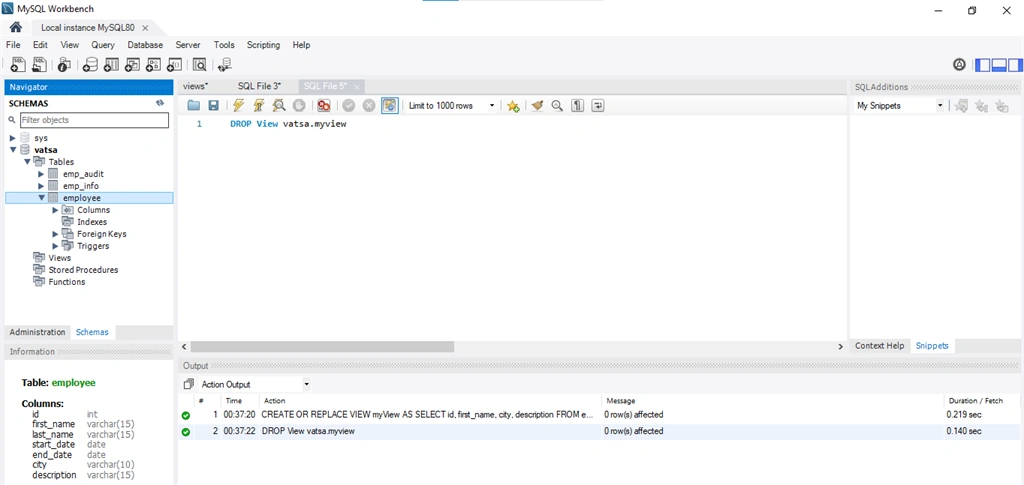Run the Explain plan icon
The width and height of the screenshot is (1024, 485).
point(279,105)
